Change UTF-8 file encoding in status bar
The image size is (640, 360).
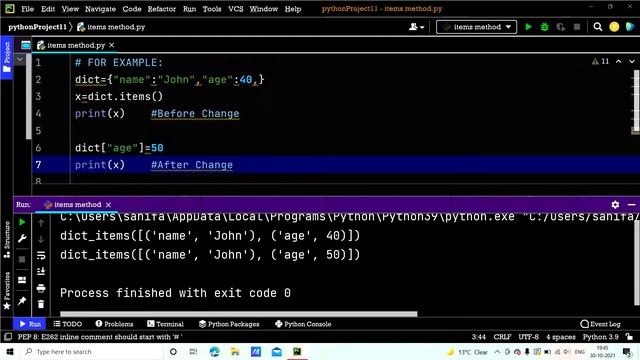pos(528,337)
